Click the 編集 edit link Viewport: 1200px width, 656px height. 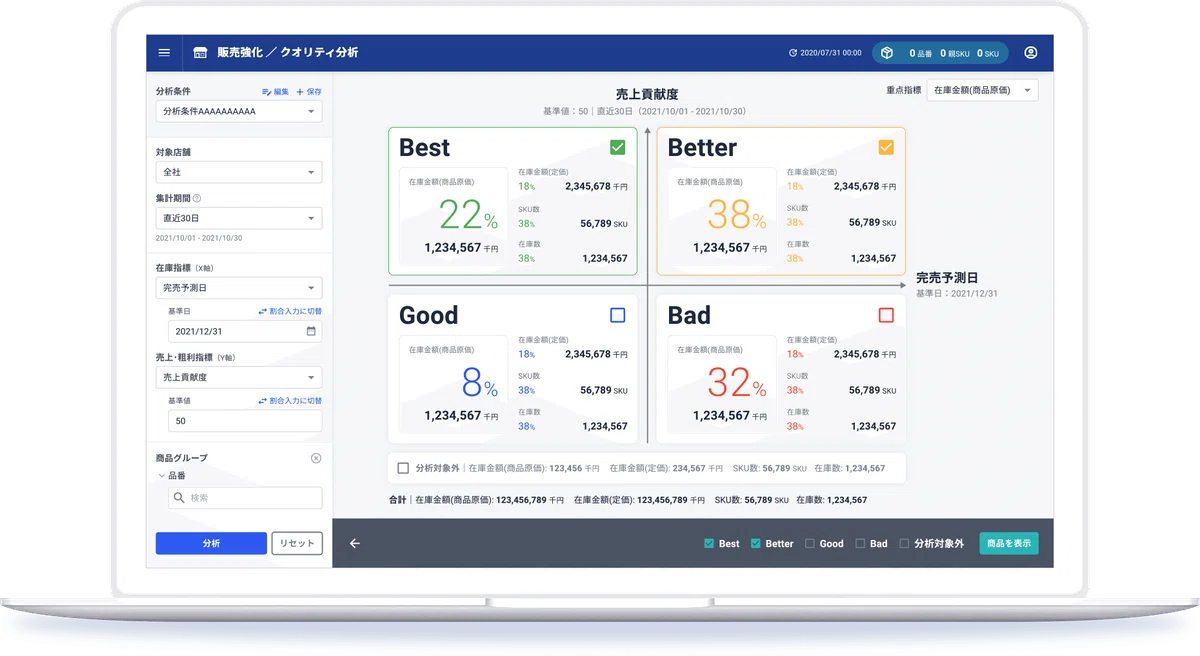pos(275,91)
